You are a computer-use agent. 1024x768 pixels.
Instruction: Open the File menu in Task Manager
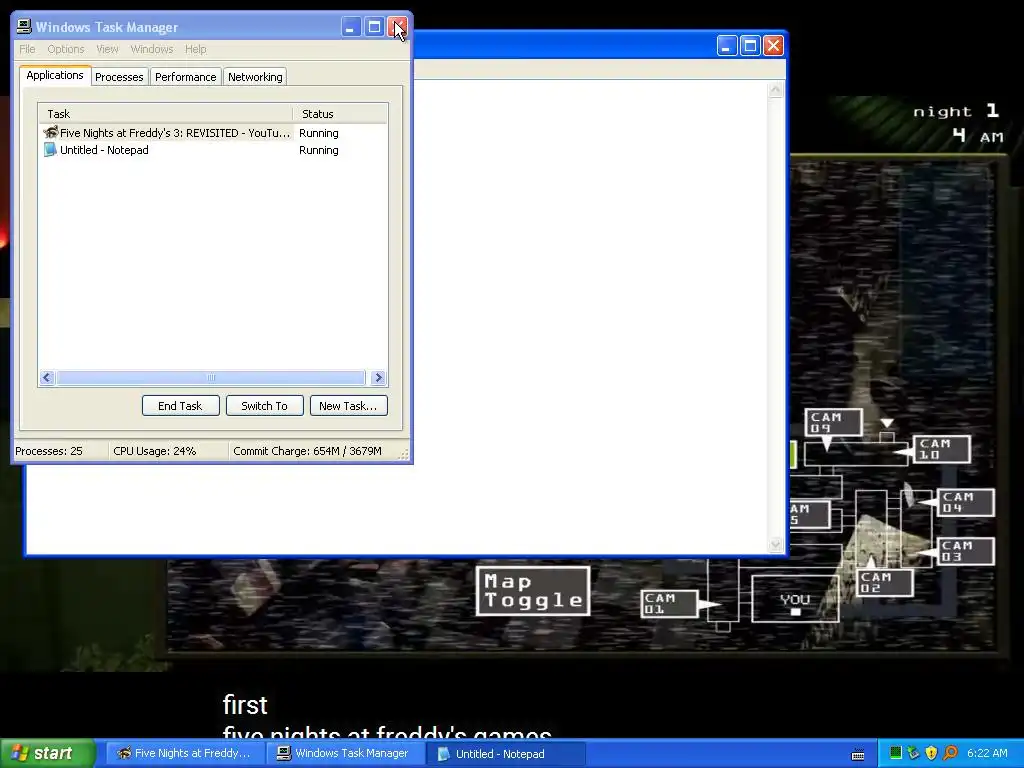[x=27, y=49]
